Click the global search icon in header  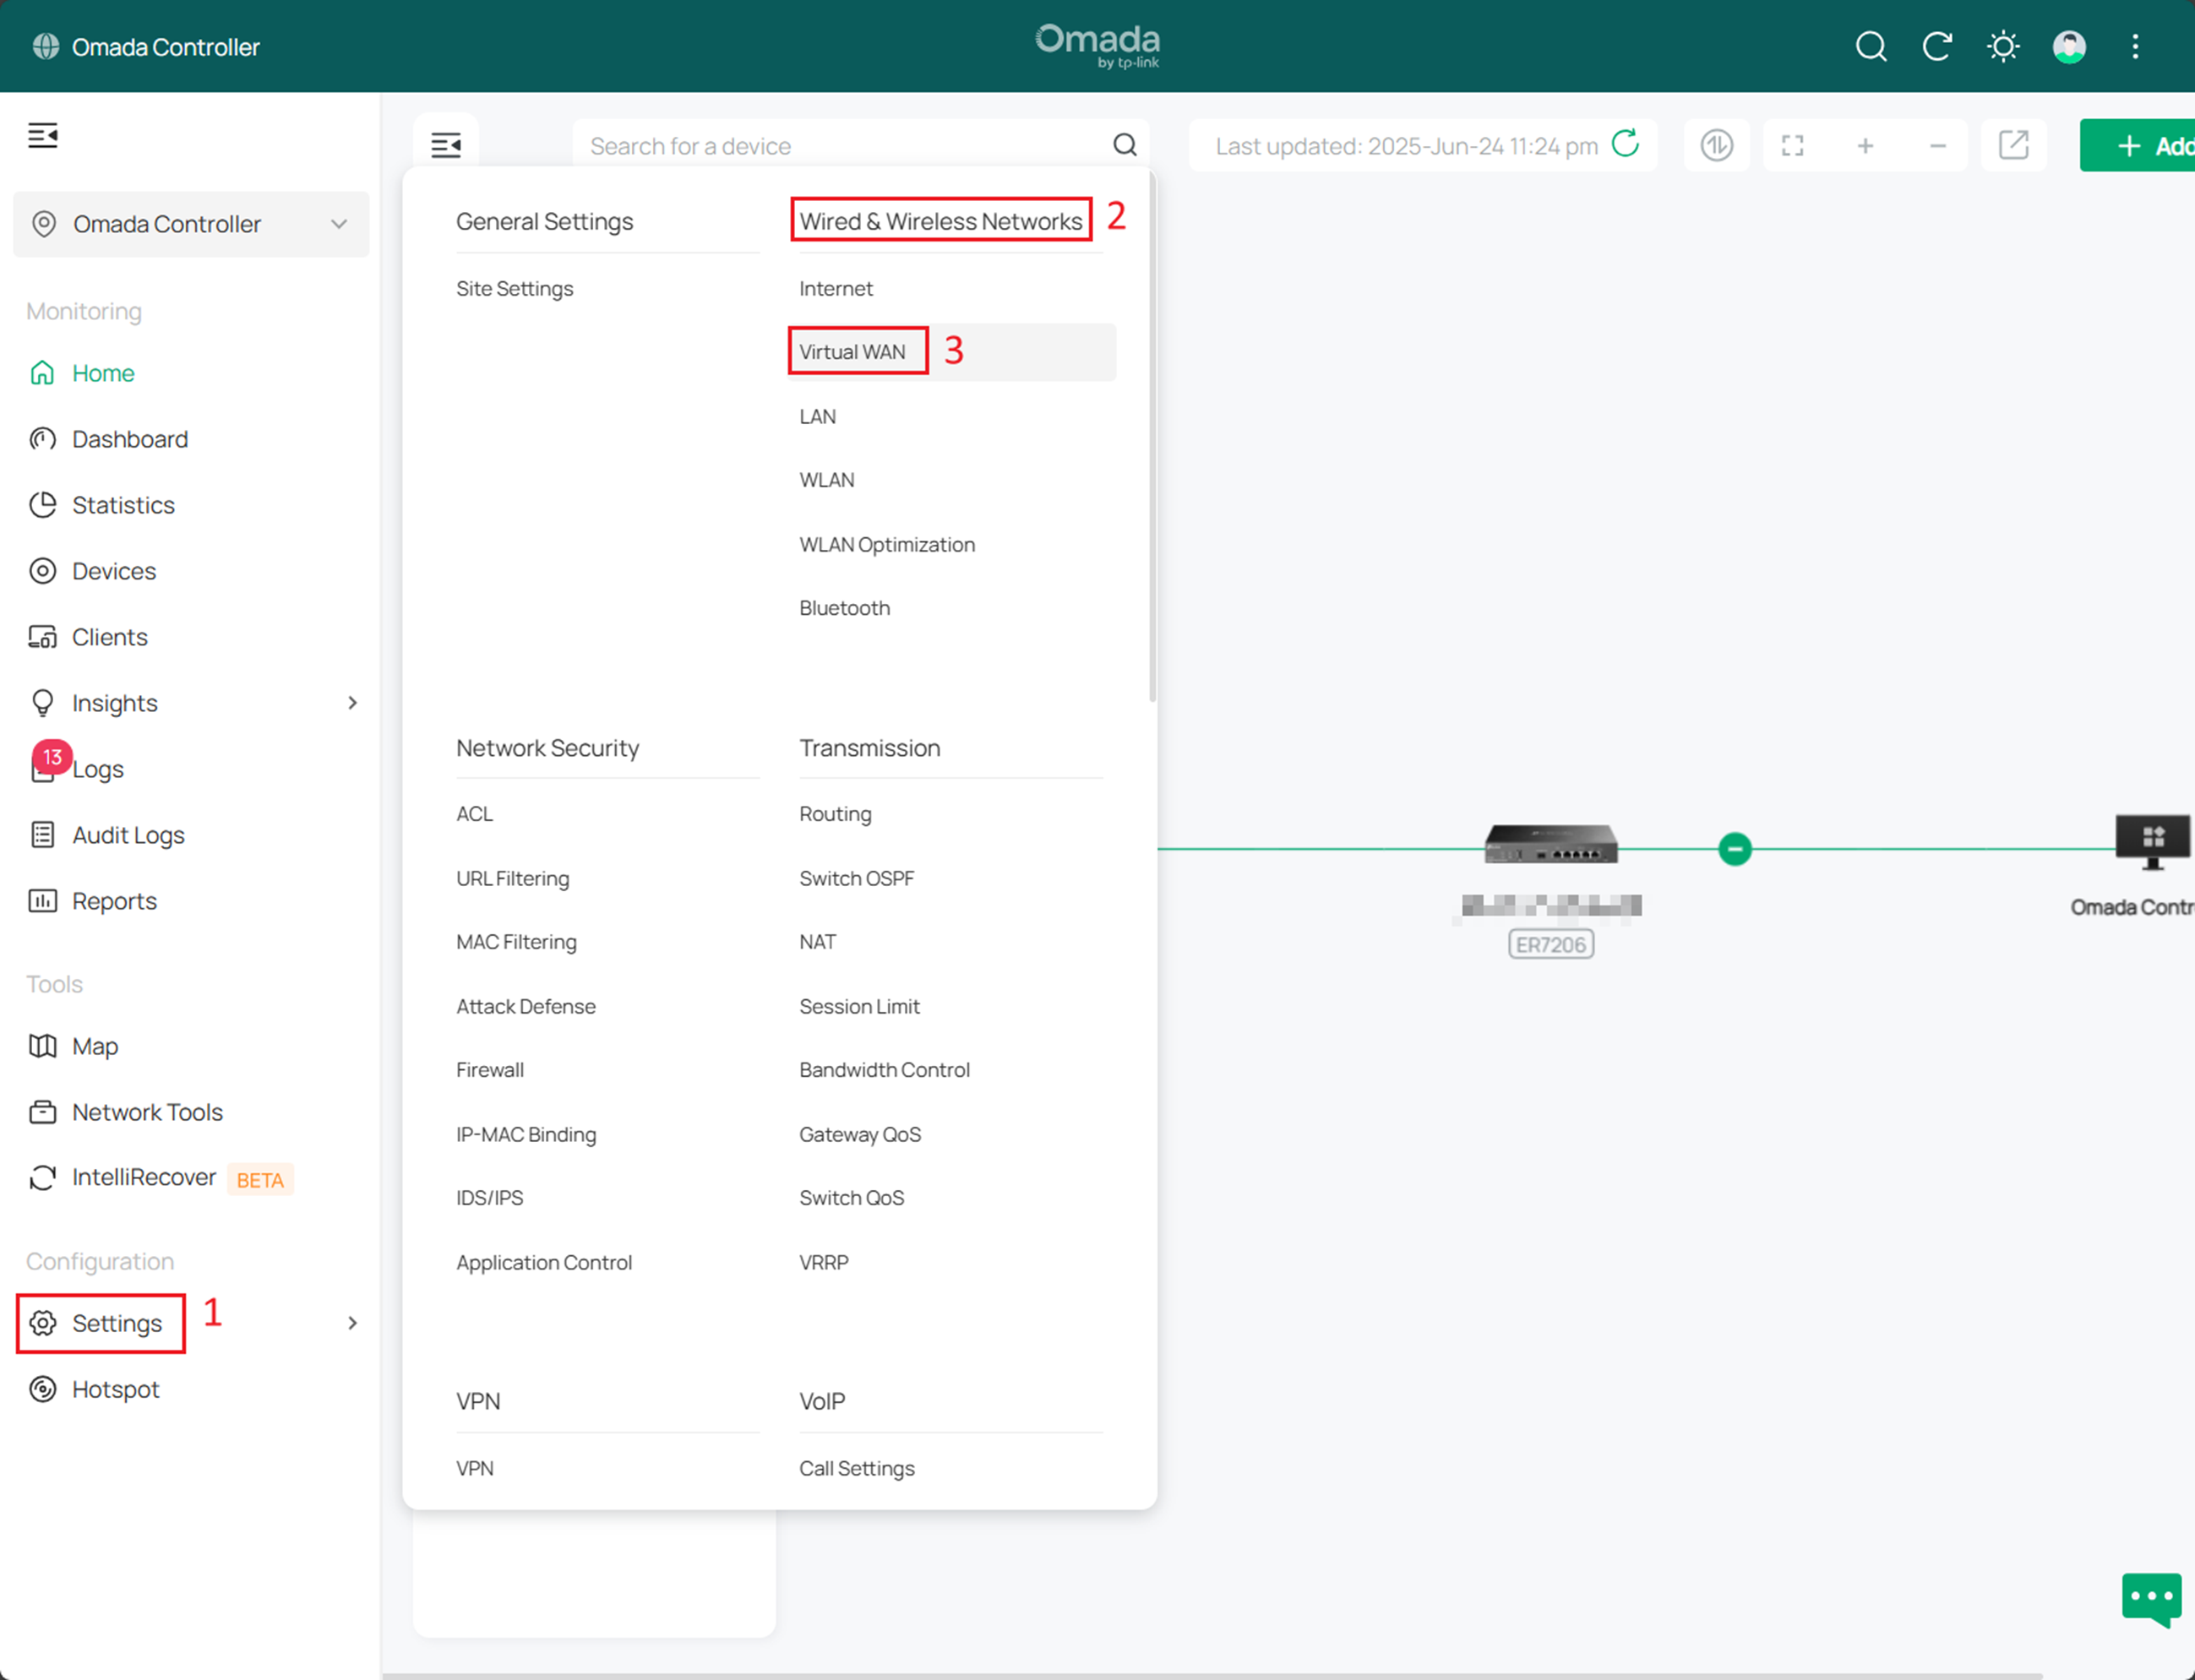(x=1870, y=46)
